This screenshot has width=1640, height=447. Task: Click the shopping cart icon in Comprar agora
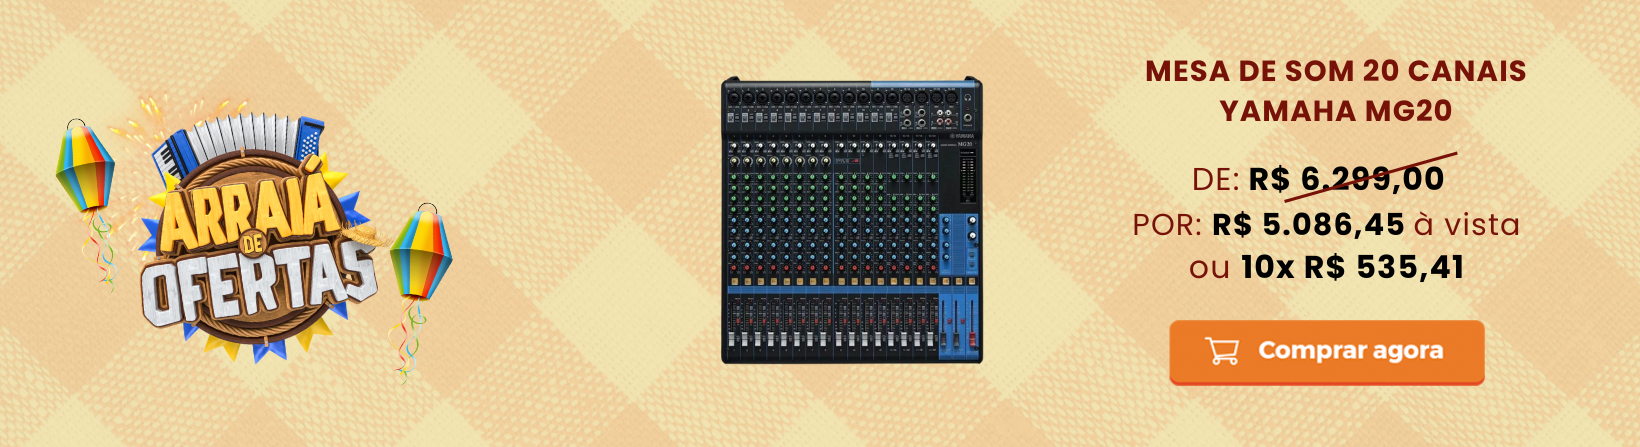coord(1222,351)
